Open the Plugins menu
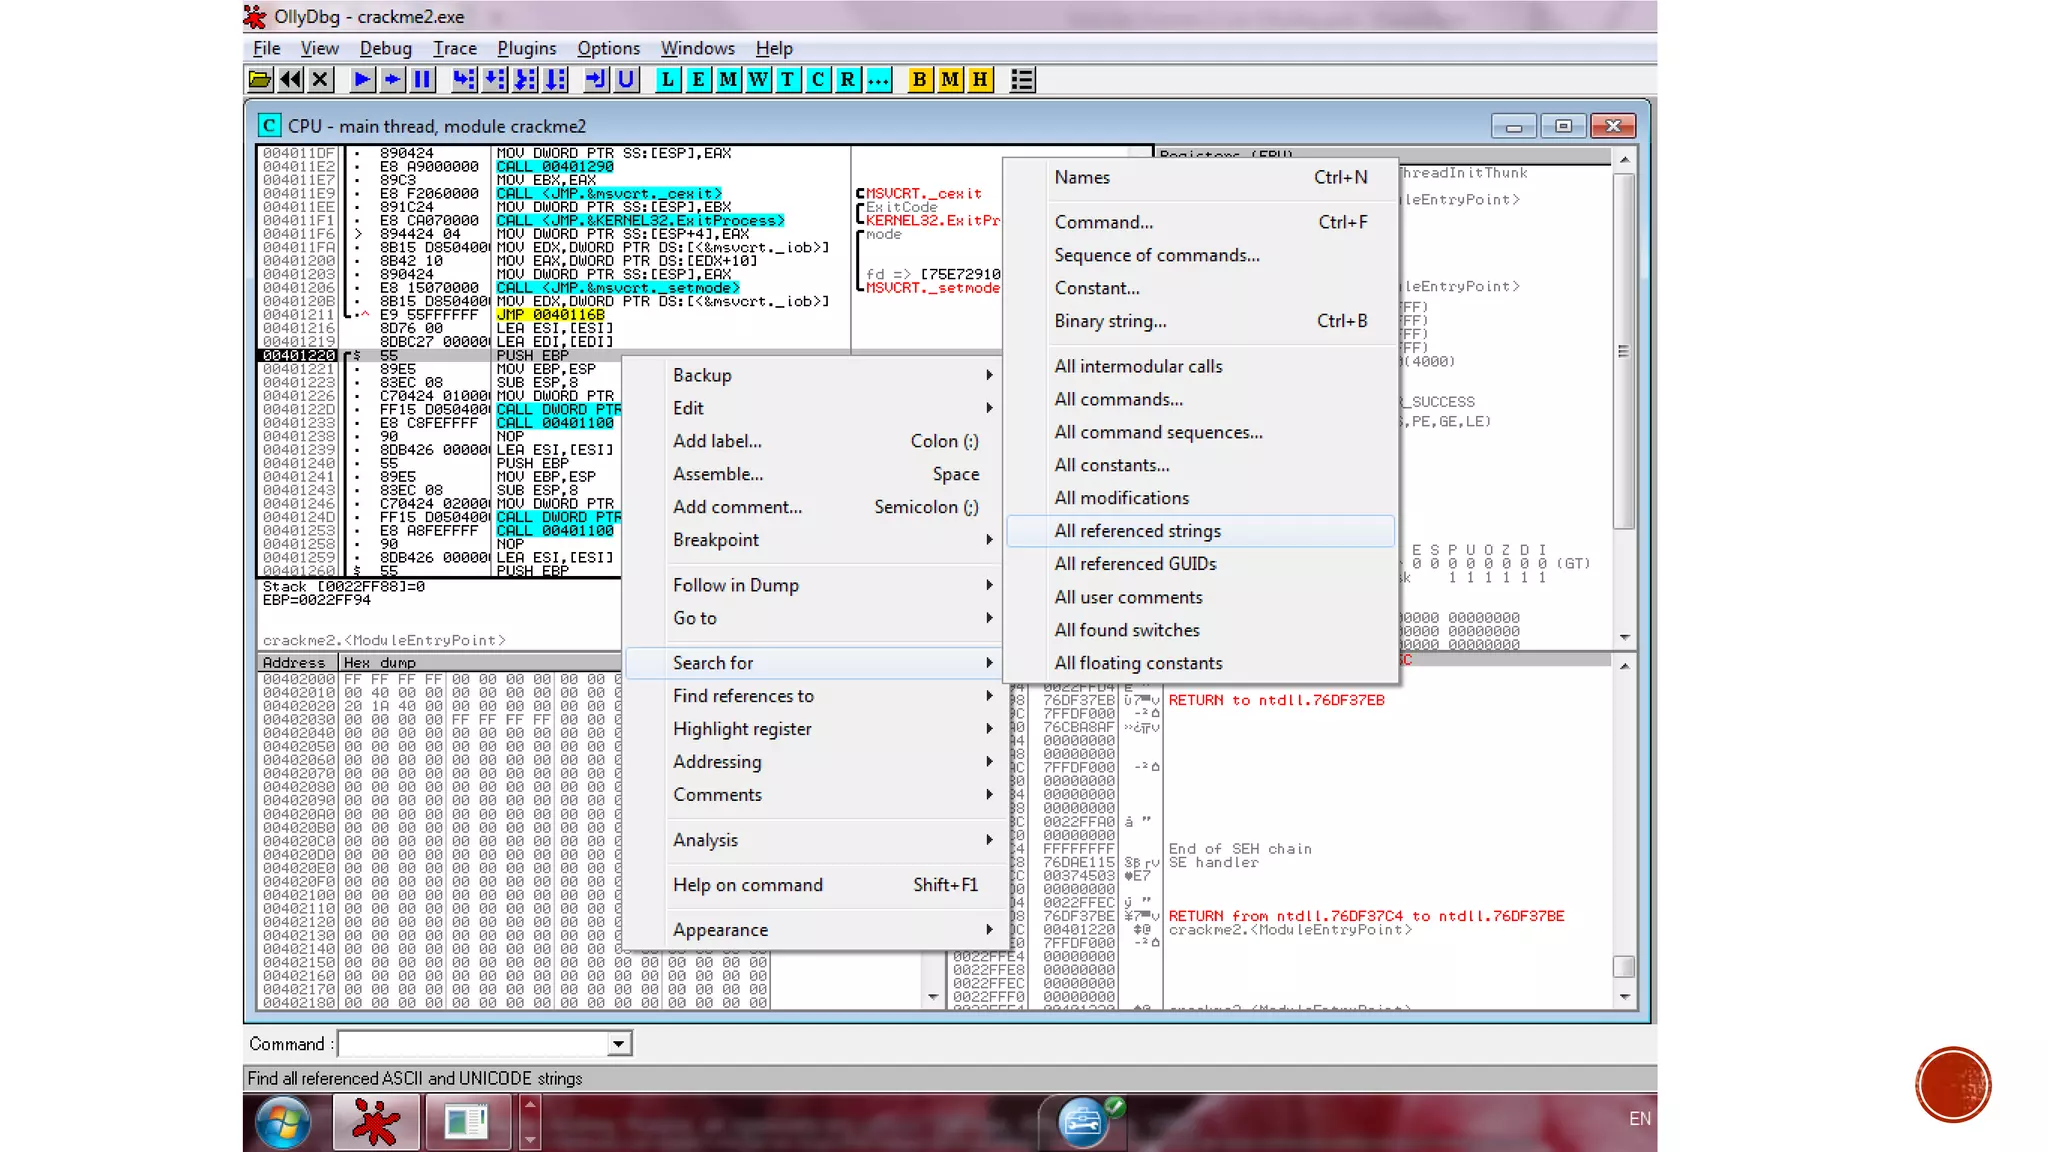 point(526,48)
